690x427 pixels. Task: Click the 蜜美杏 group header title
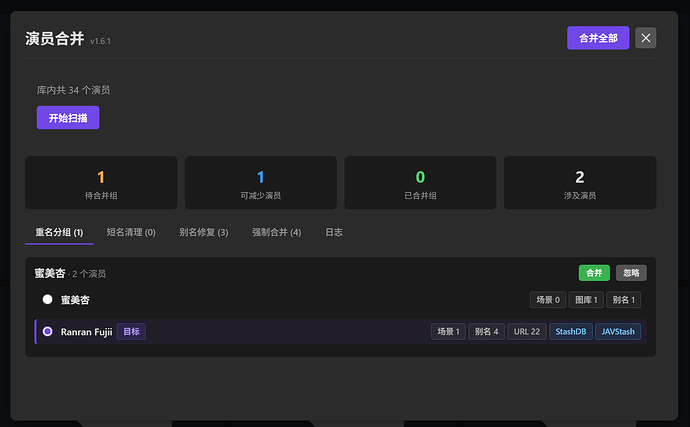pyautogui.click(x=50, y=273)
